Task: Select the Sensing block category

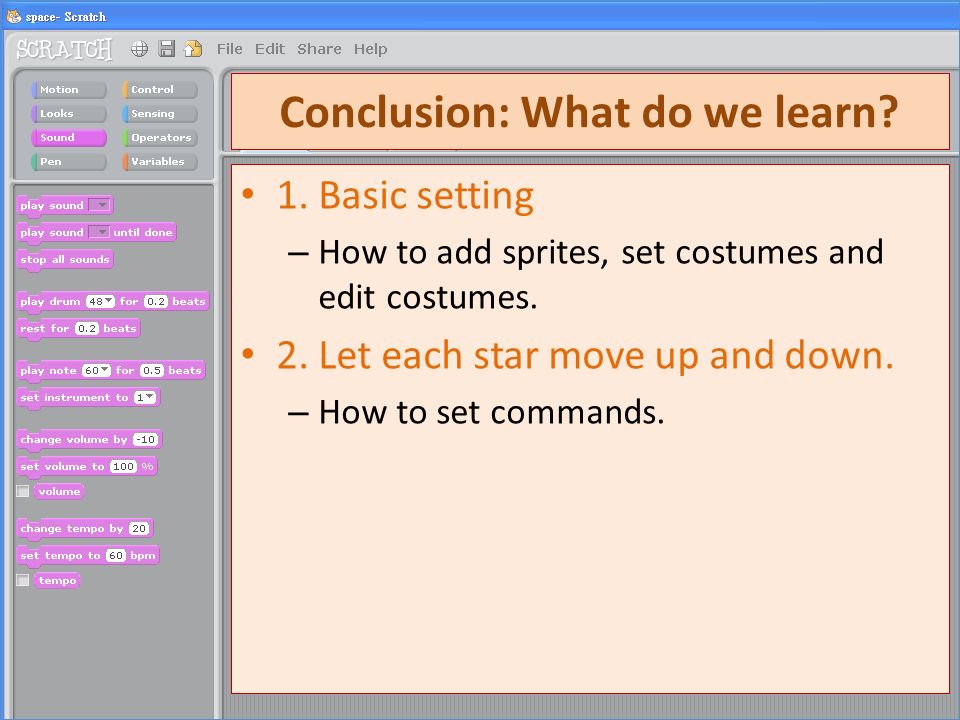Action: pos(160,114)
